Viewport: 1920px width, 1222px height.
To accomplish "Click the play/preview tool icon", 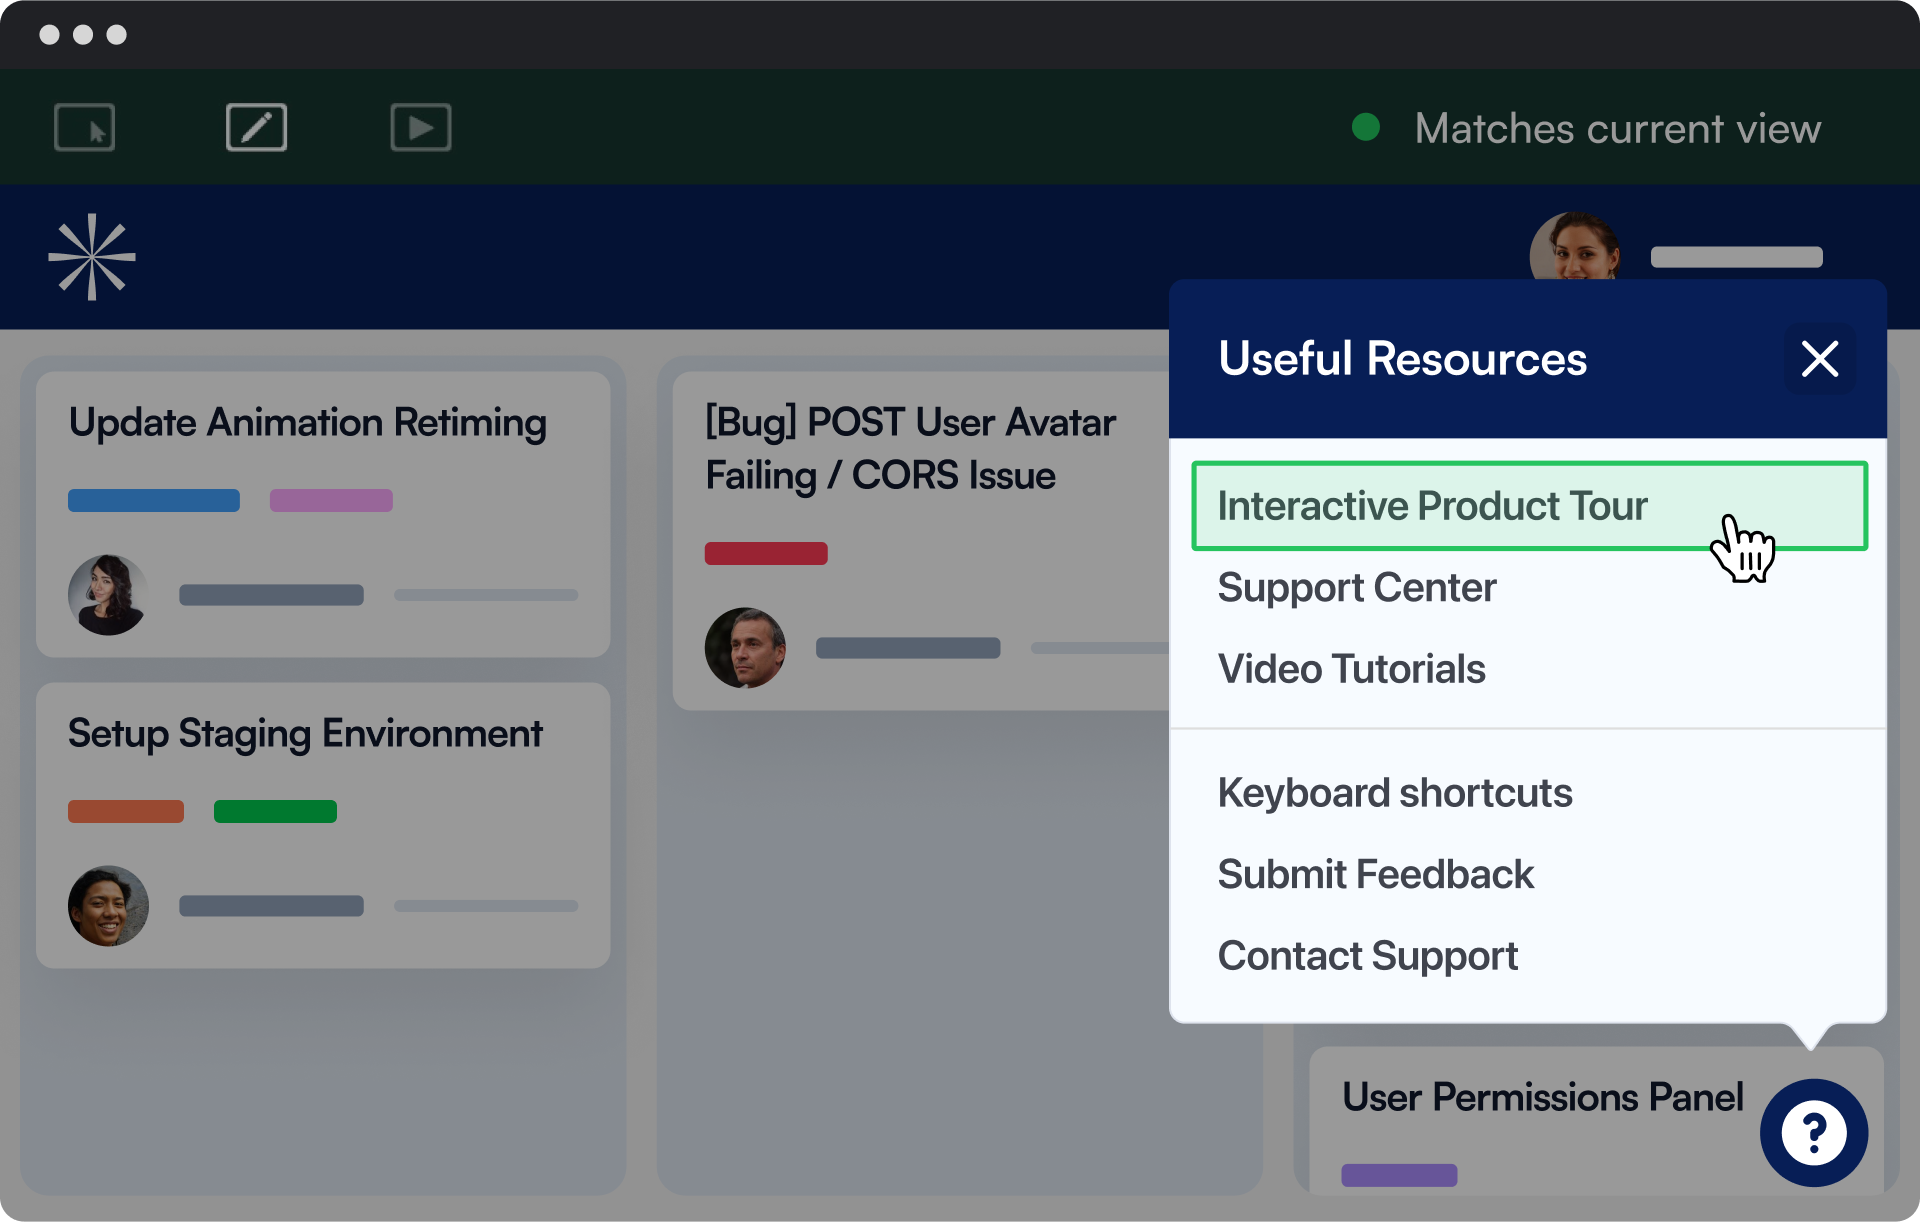I will coord(420,127).
